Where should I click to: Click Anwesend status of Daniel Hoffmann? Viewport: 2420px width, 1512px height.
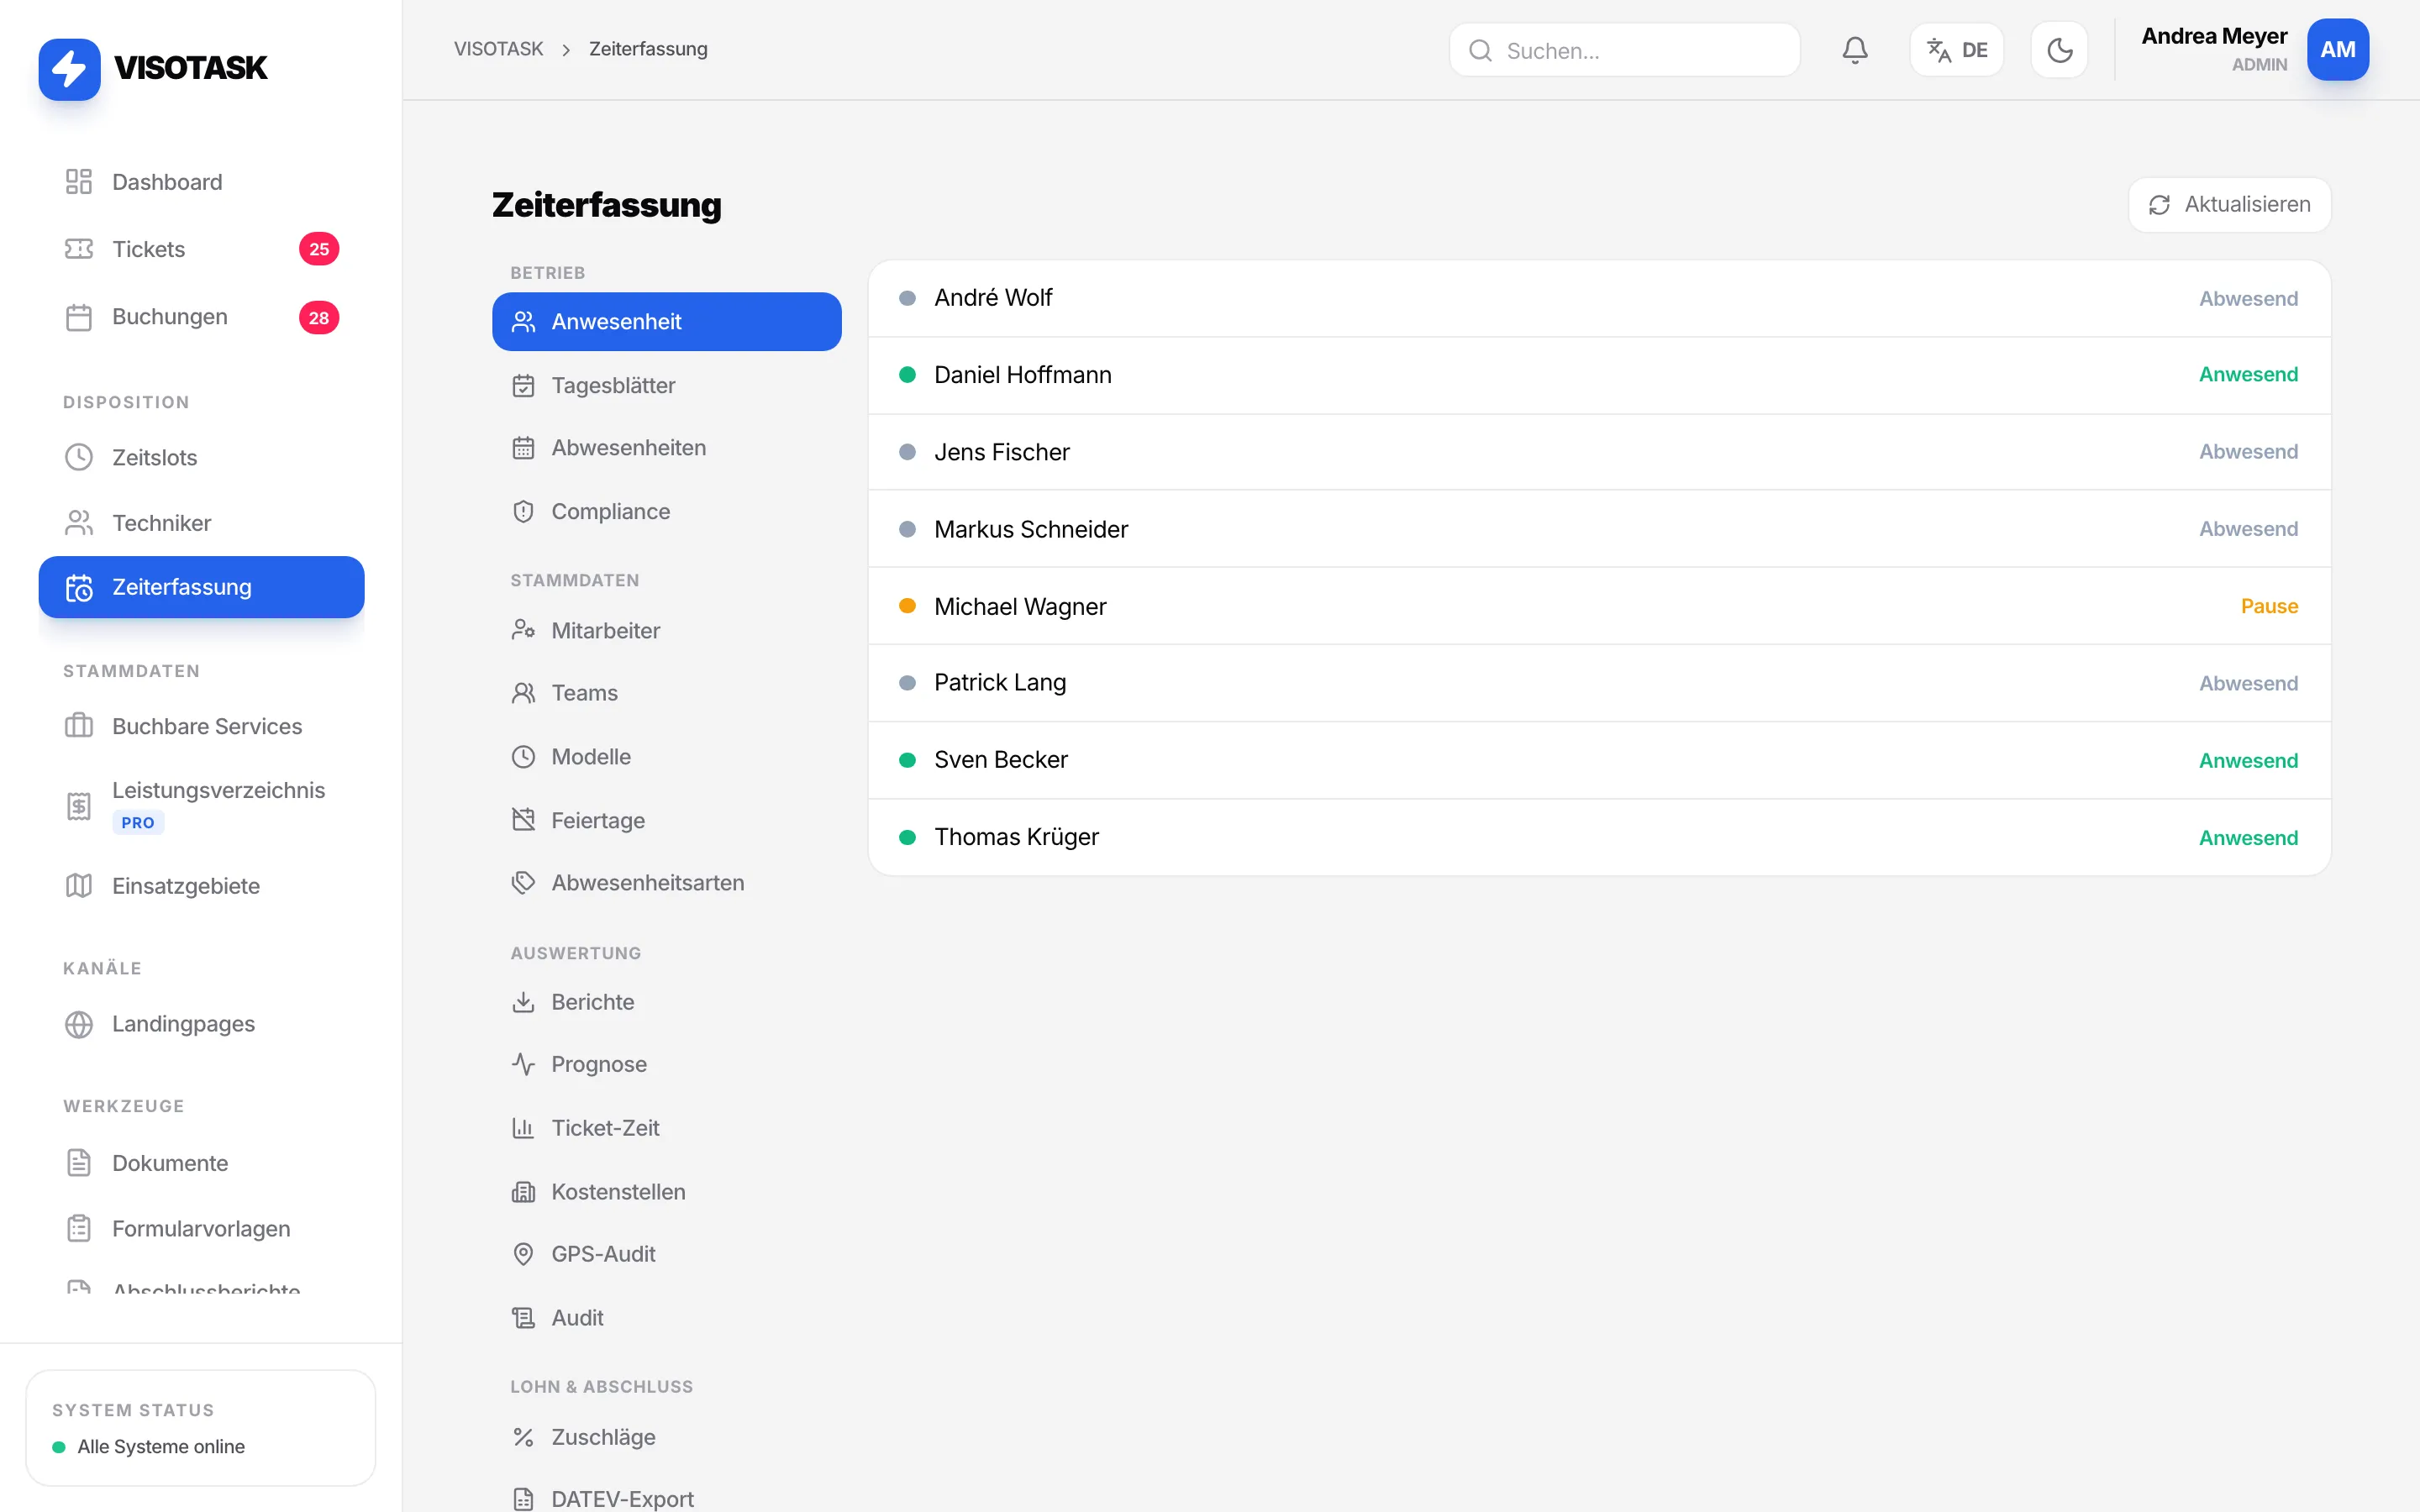click(2248, 375)
